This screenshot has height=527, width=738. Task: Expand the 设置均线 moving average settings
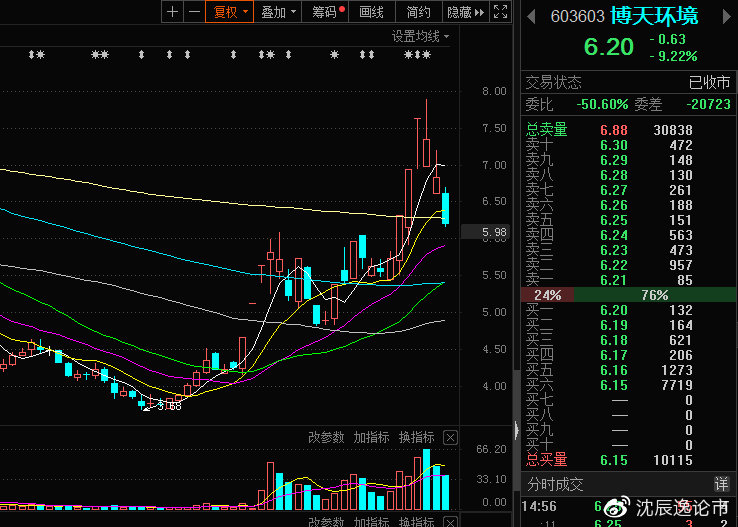420,36
